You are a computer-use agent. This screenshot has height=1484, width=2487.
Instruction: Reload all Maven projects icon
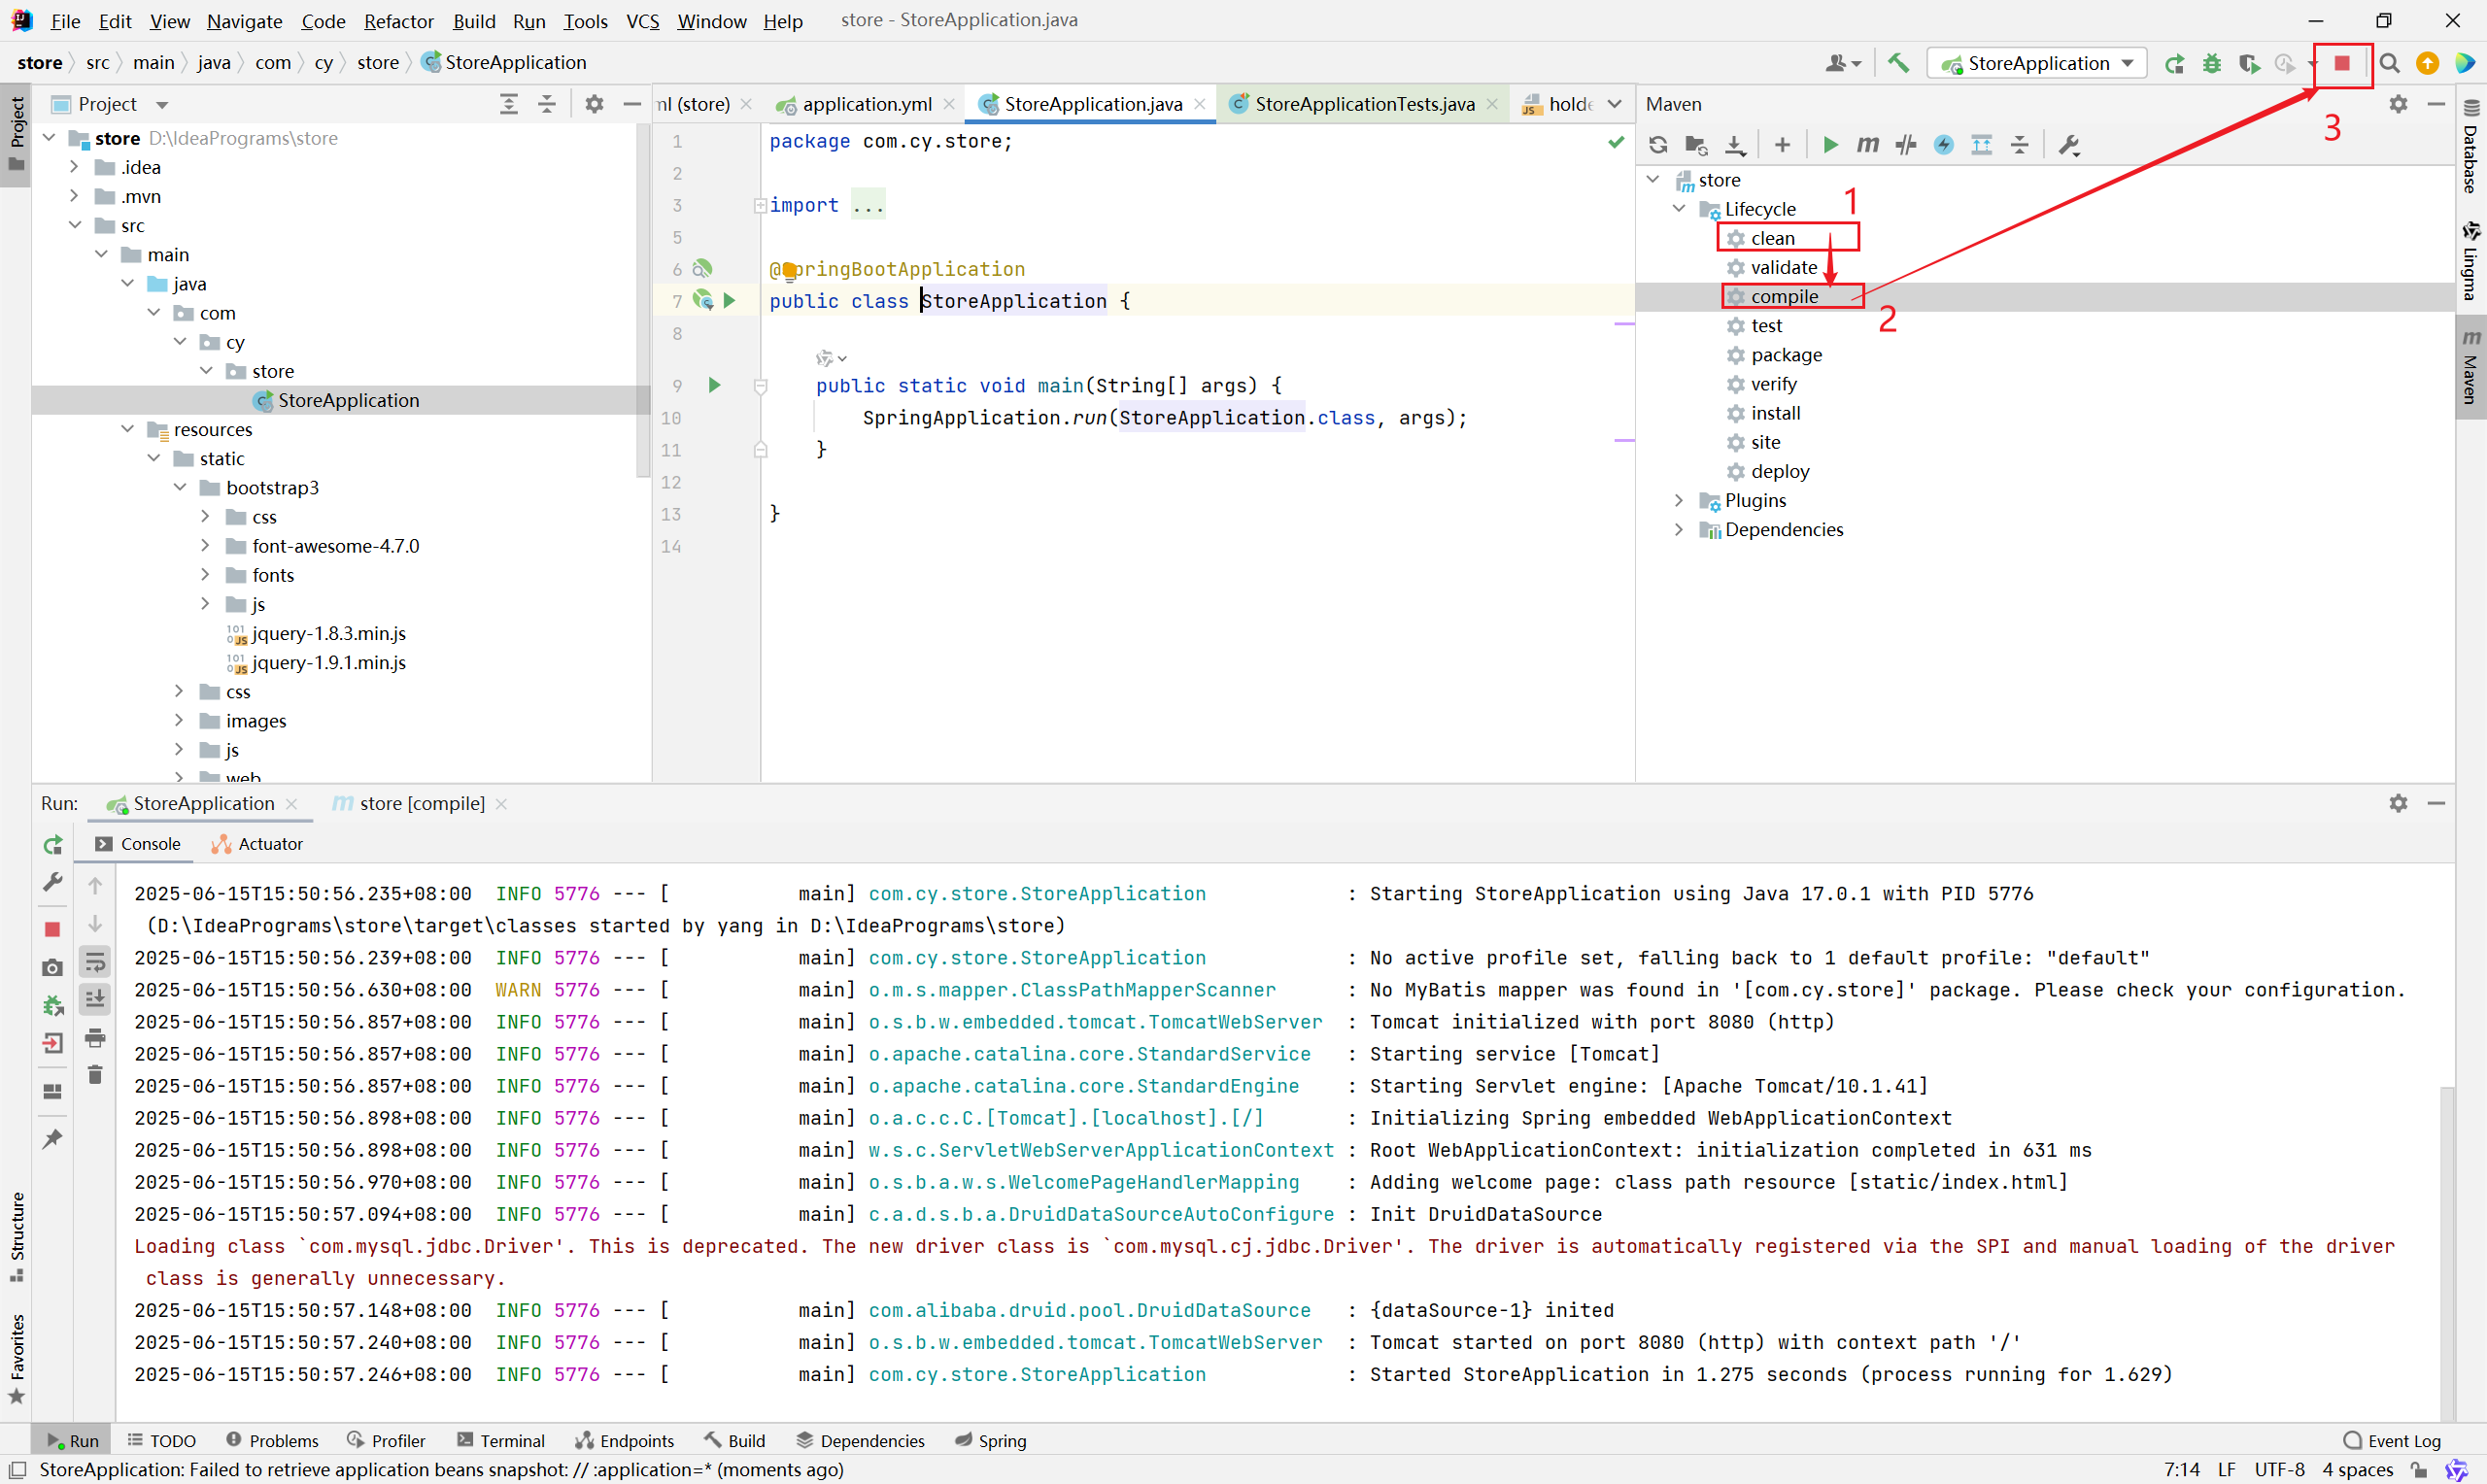pyautogui.click(x=1657, y=145)
